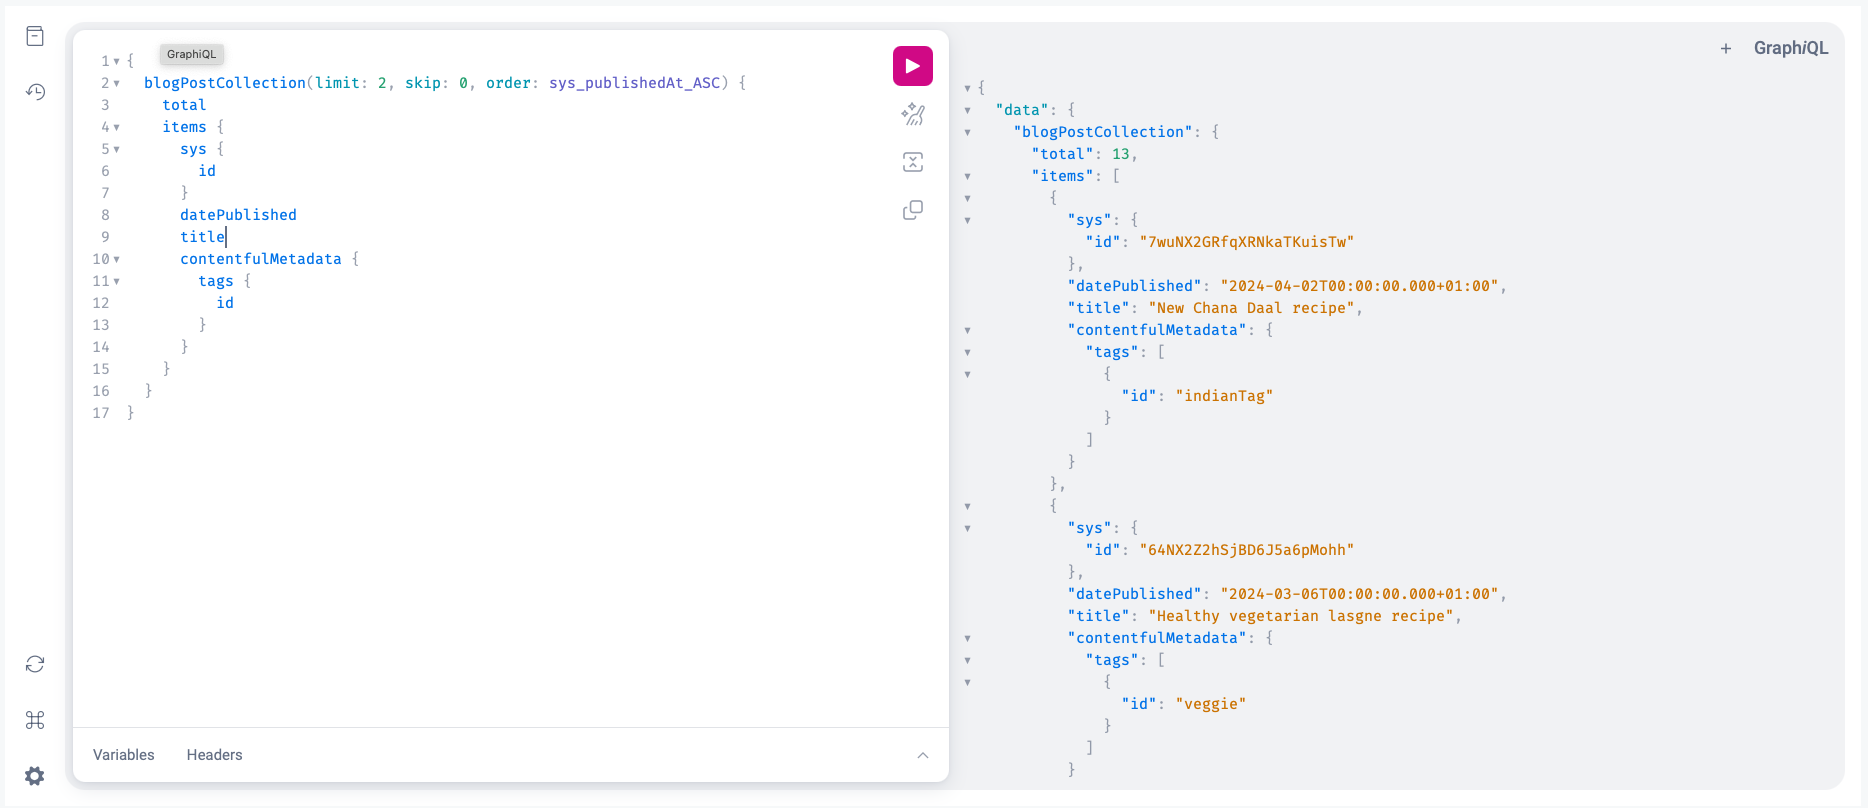
Task: Switch to the Headers tab
Action: coord(214,755)
